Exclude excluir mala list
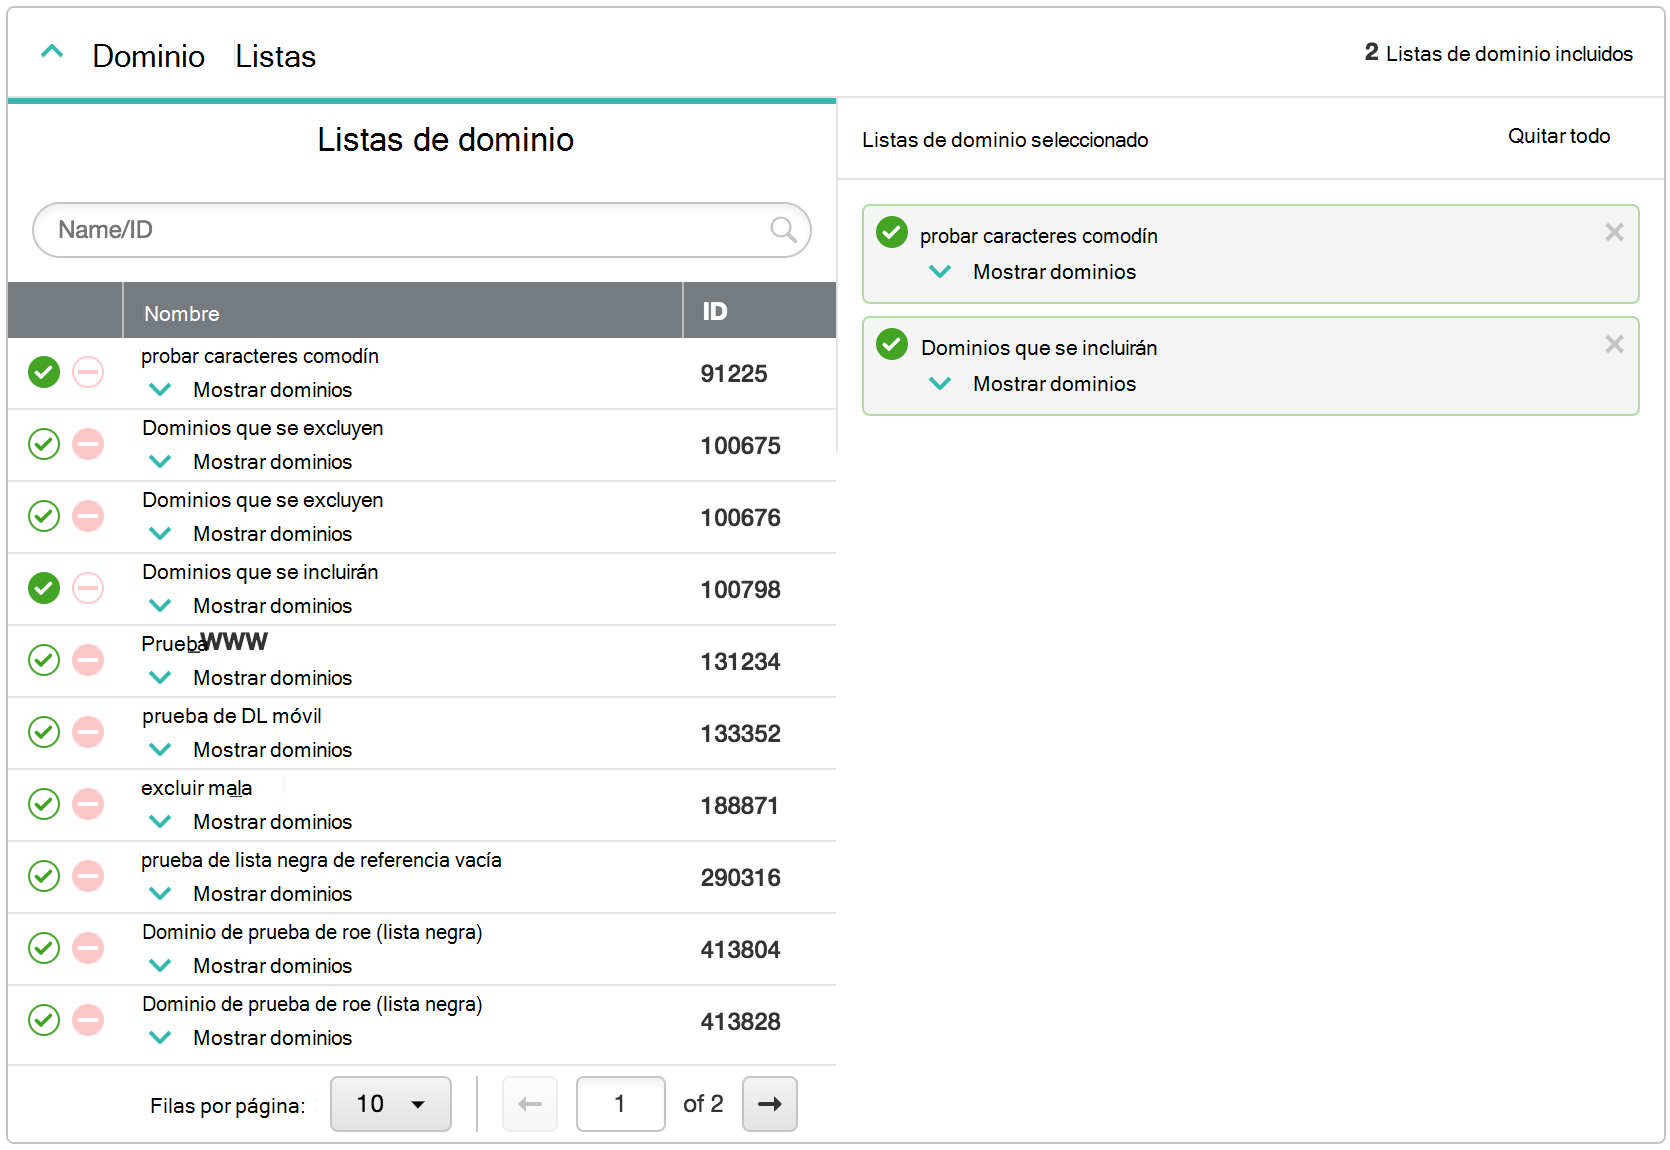The height and width of the screenshot is (1150, 1670). [x=88, y=804]
